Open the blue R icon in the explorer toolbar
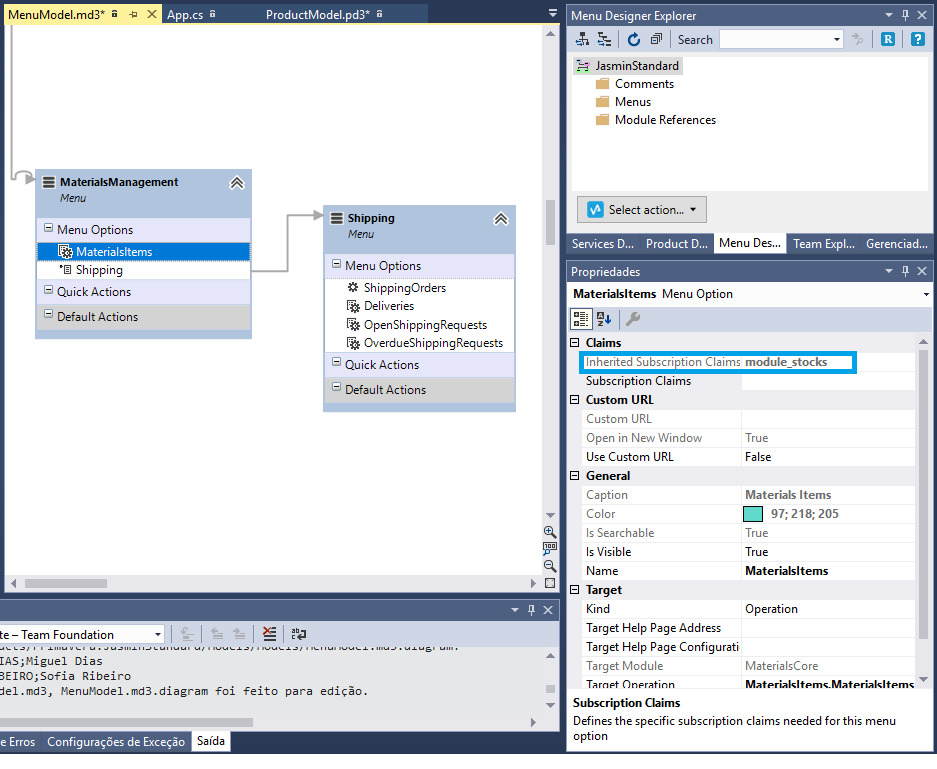 coord(888,39)
